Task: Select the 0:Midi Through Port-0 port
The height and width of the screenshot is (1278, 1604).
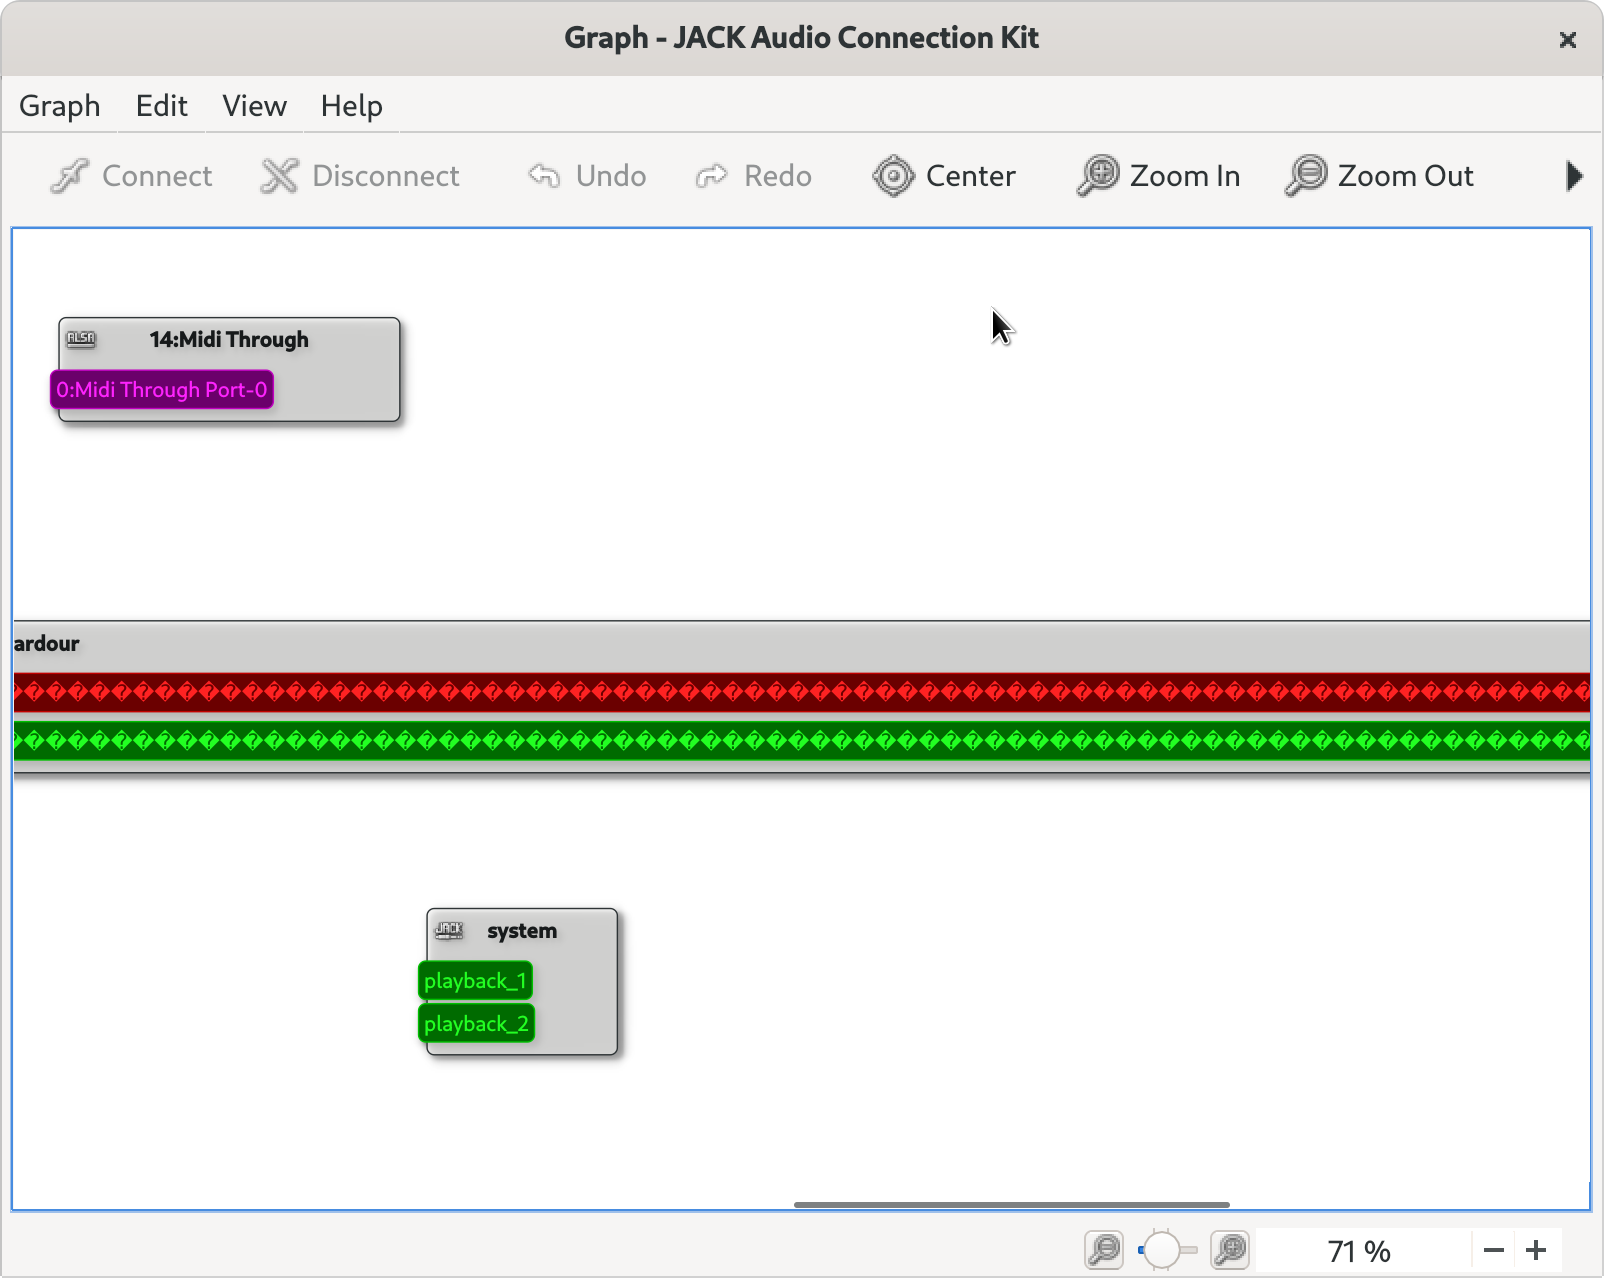Action: tap(162, 390)
